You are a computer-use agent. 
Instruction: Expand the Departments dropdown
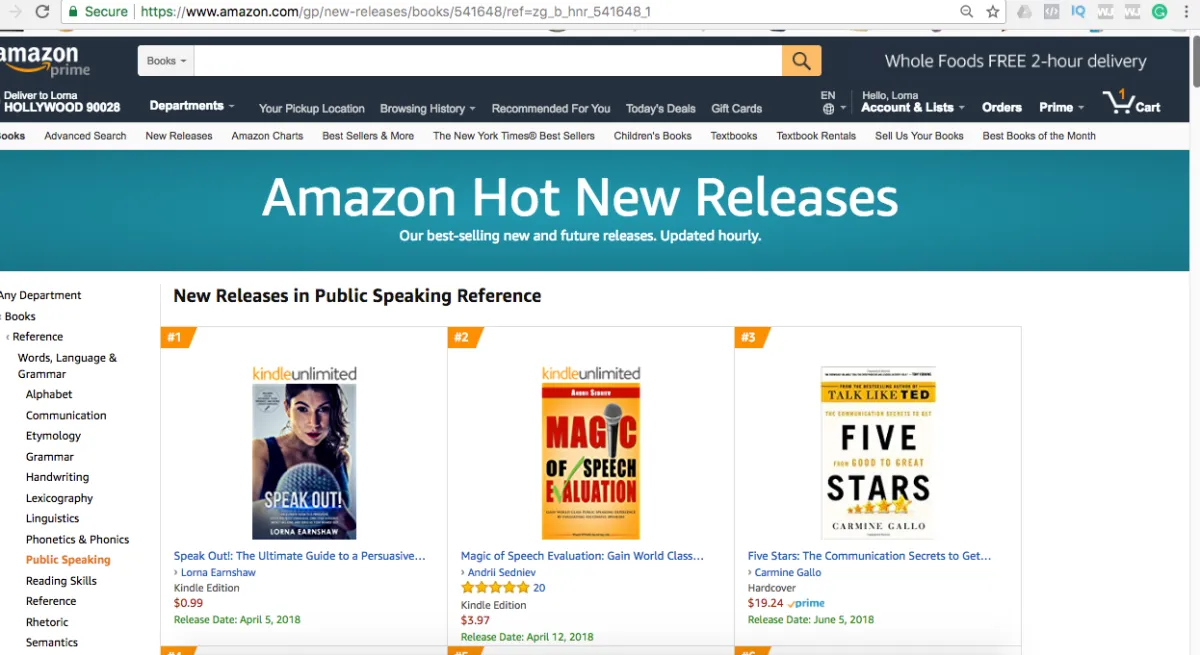[x=191, y=106]
